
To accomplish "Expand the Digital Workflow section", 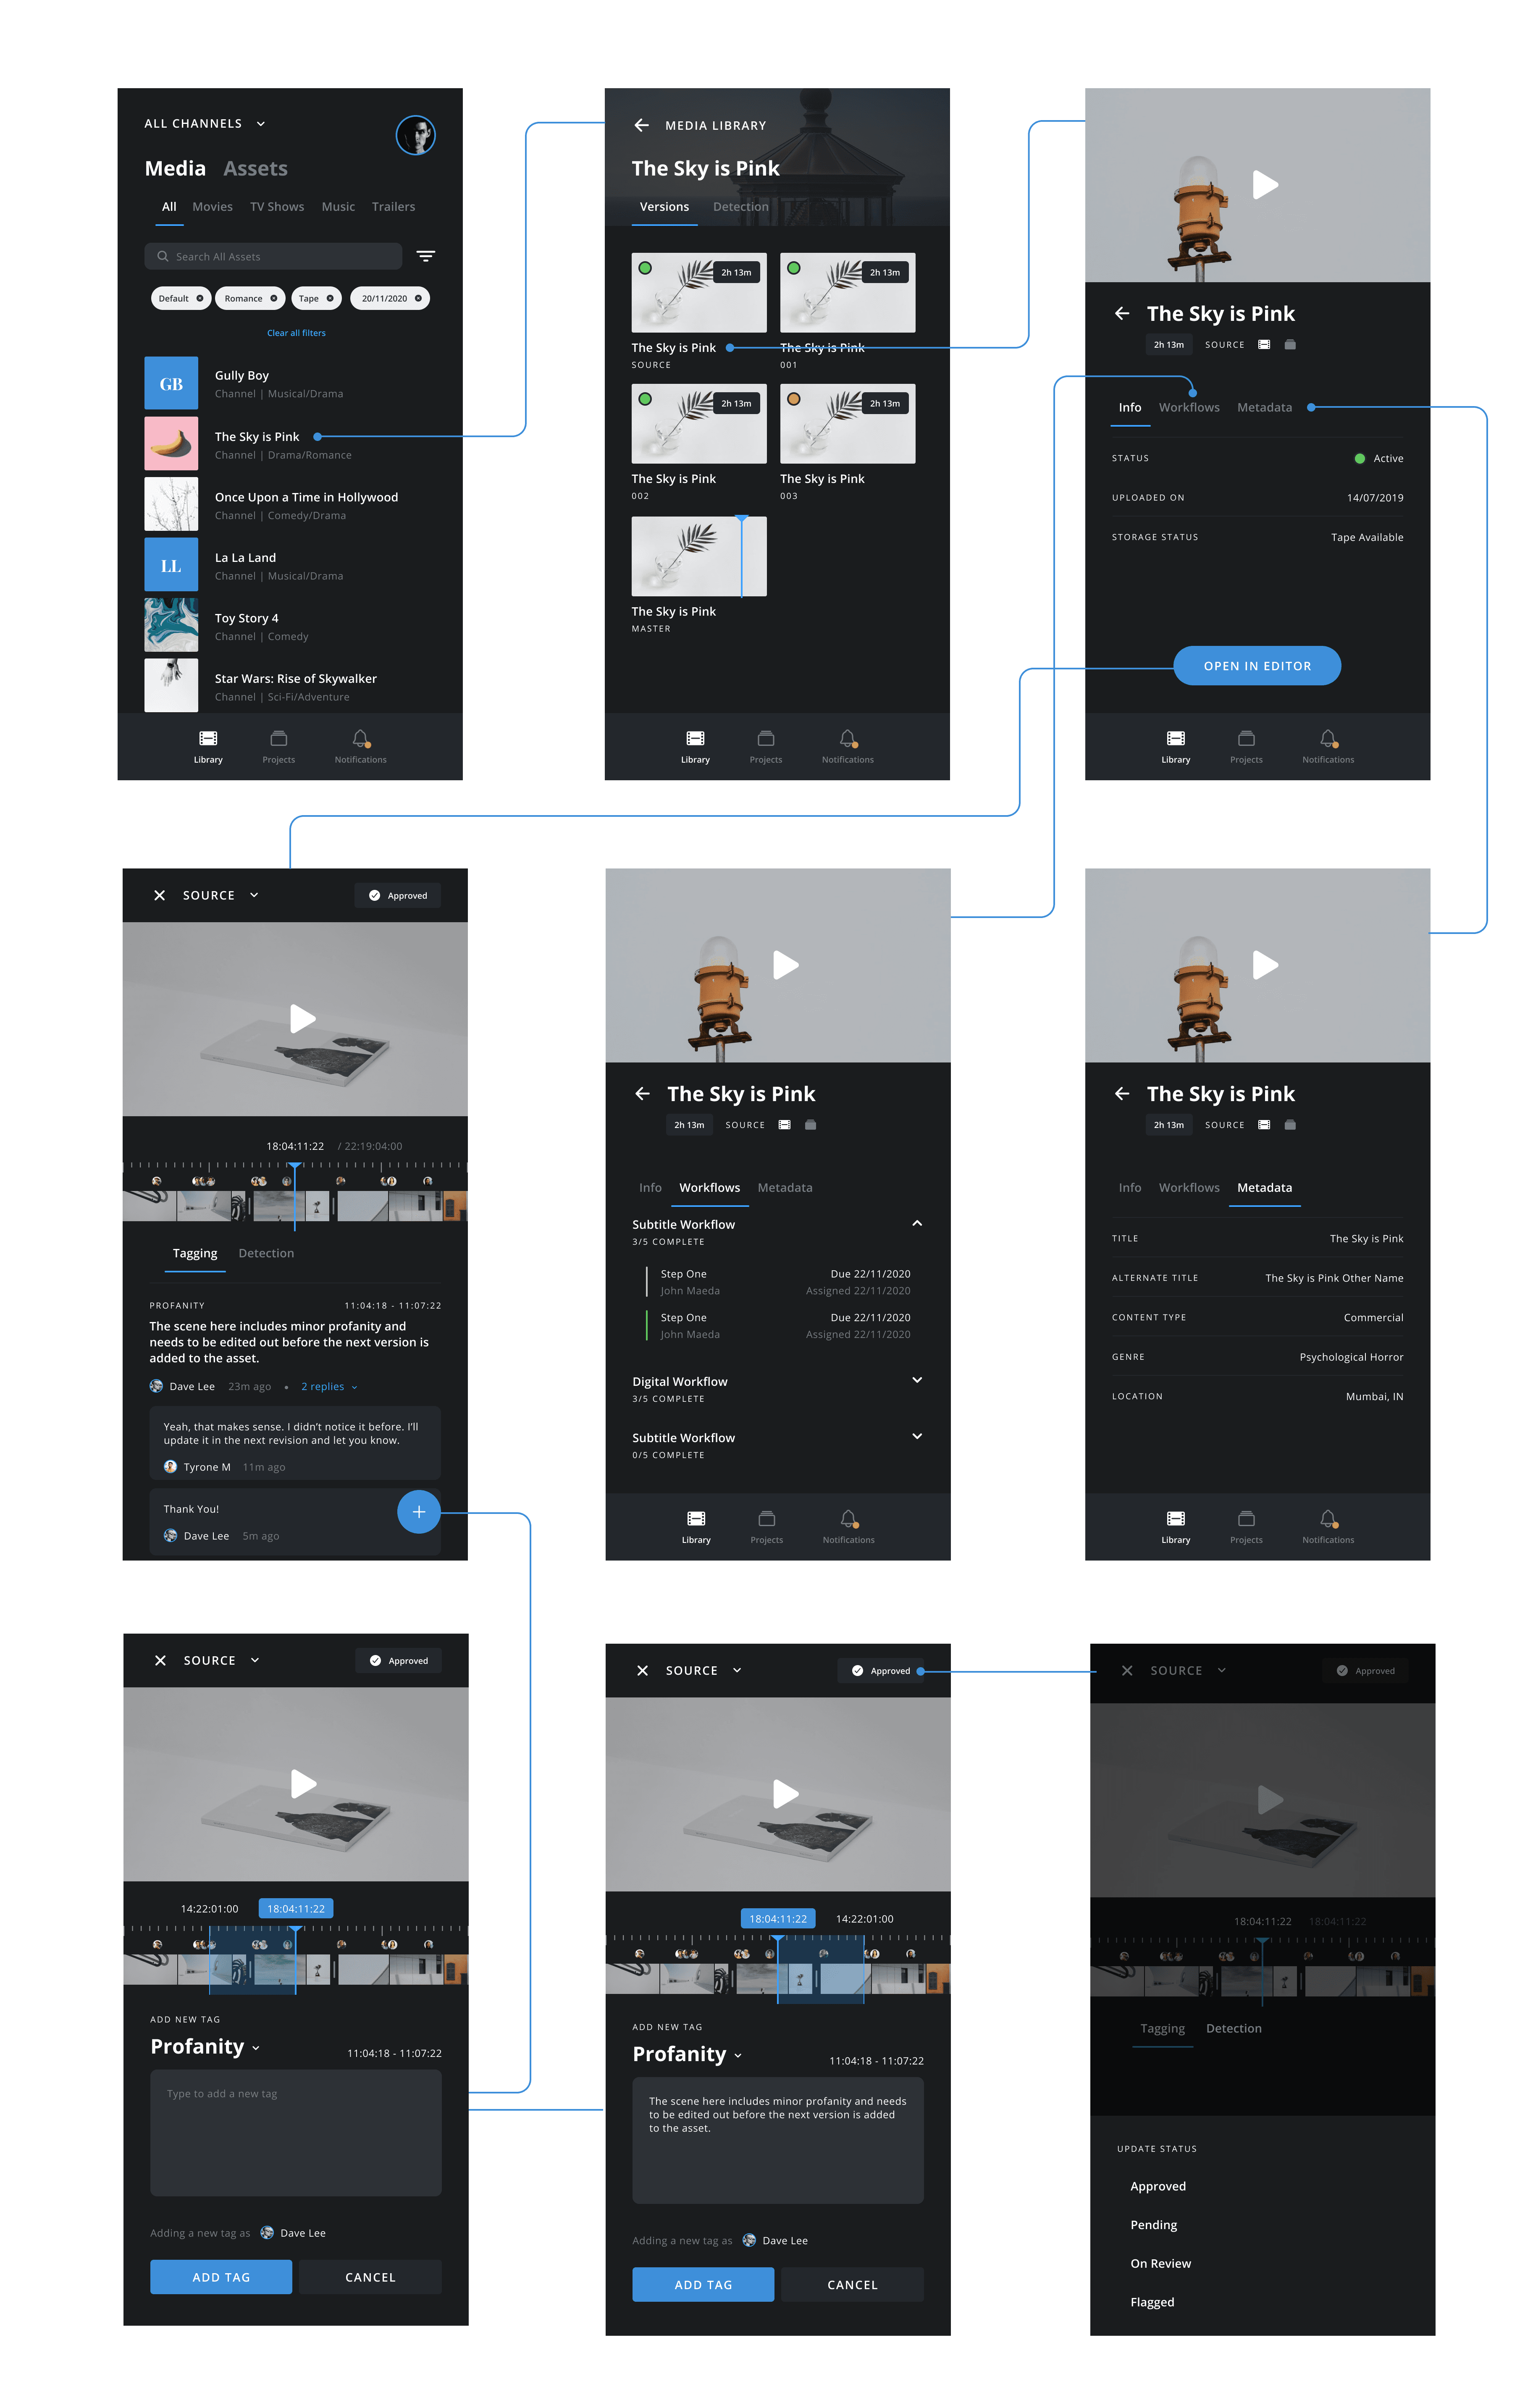I will [x=917, y=1380].
